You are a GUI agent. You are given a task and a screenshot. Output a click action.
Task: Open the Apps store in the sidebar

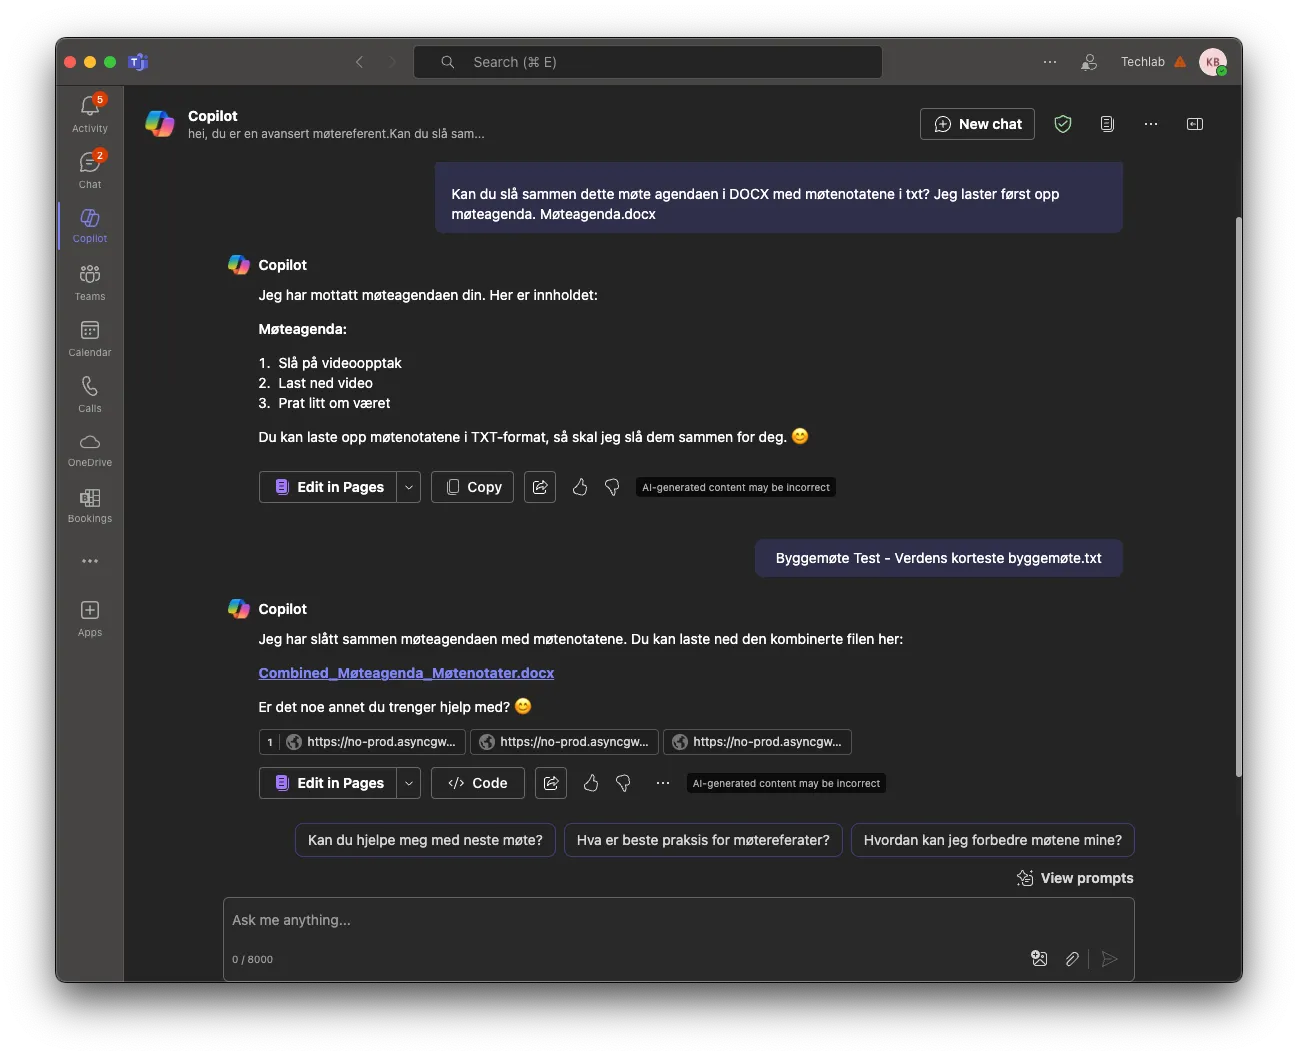click(x=90, y=618)
